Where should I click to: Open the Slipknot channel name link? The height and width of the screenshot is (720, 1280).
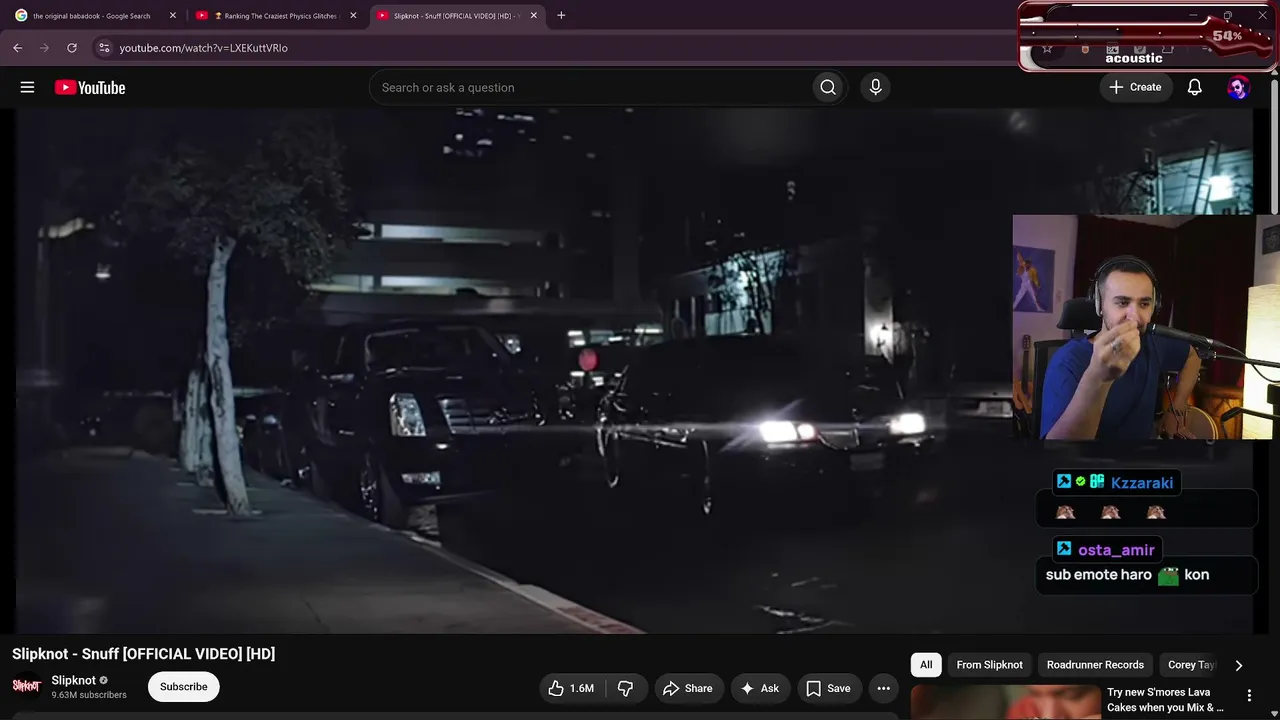click(74, 680)
